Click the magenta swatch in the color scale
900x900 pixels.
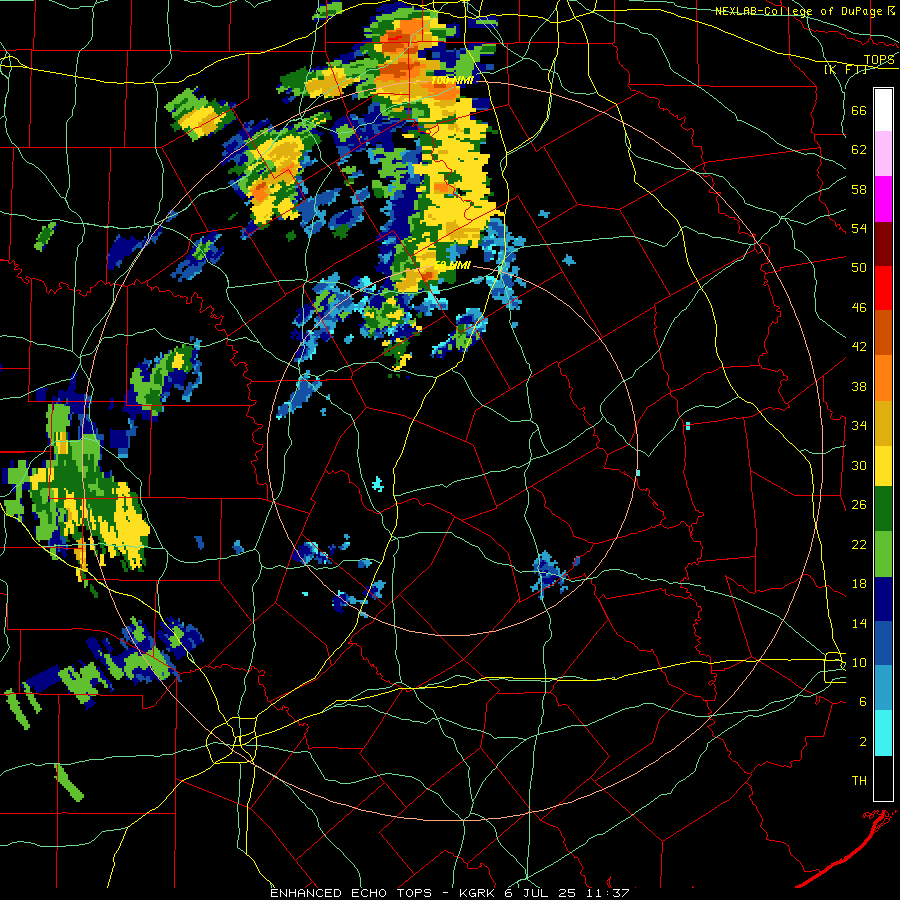click(x=883, y=199)
